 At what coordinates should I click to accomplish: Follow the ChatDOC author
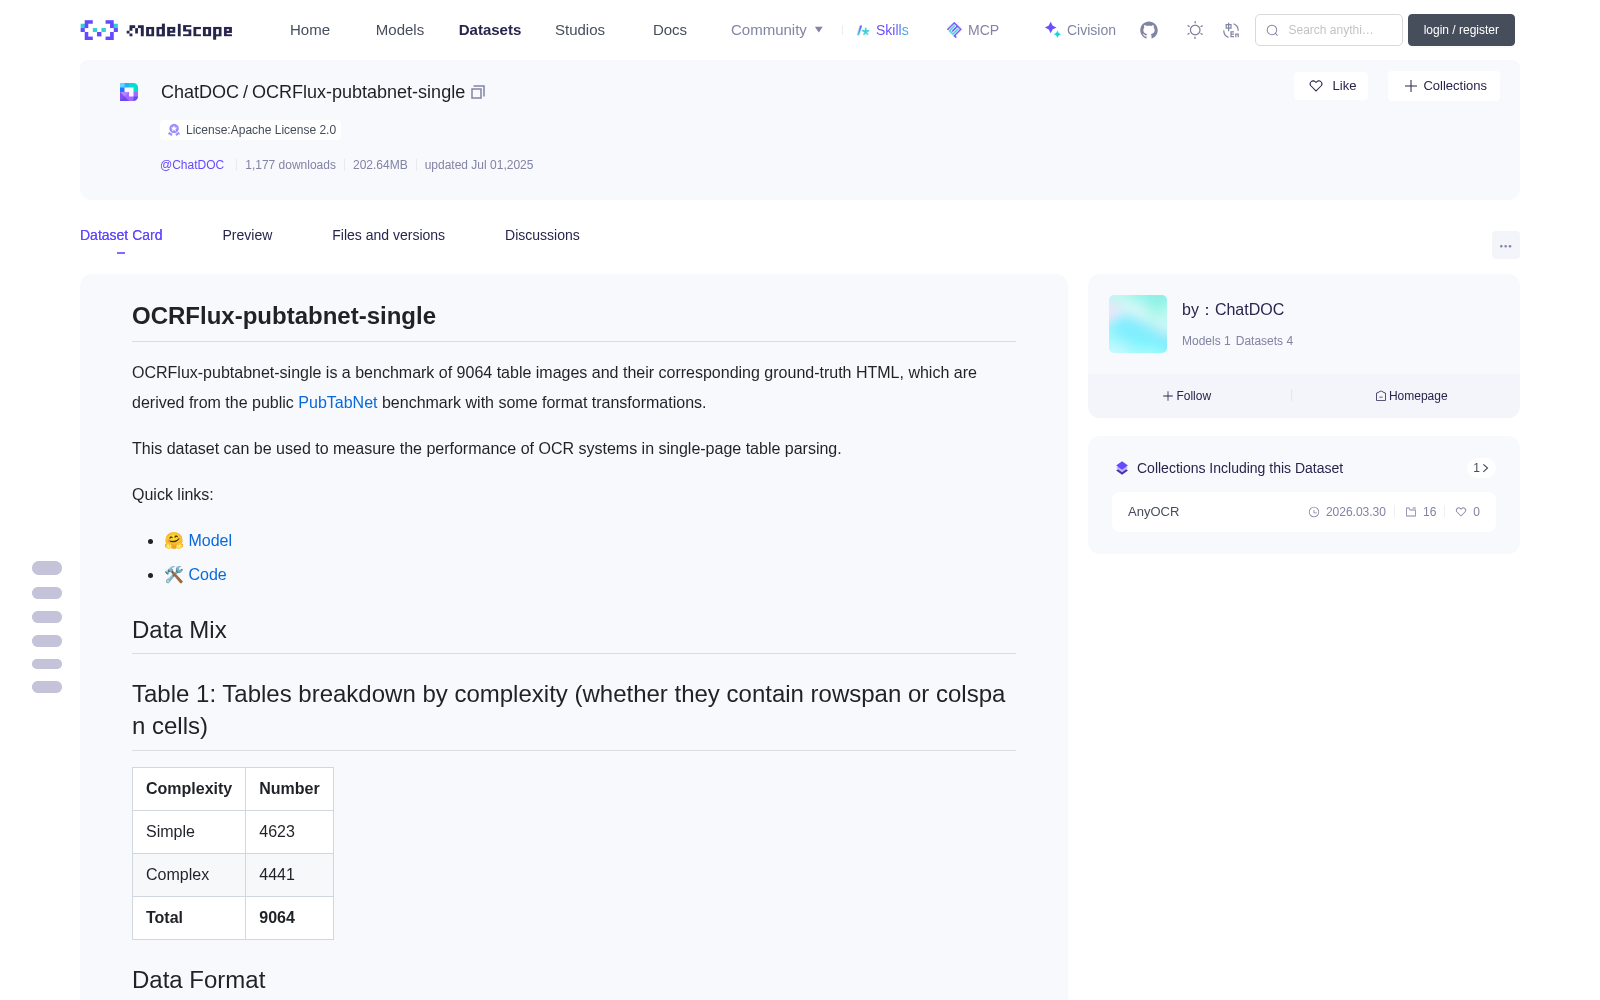click(1187, 396)
